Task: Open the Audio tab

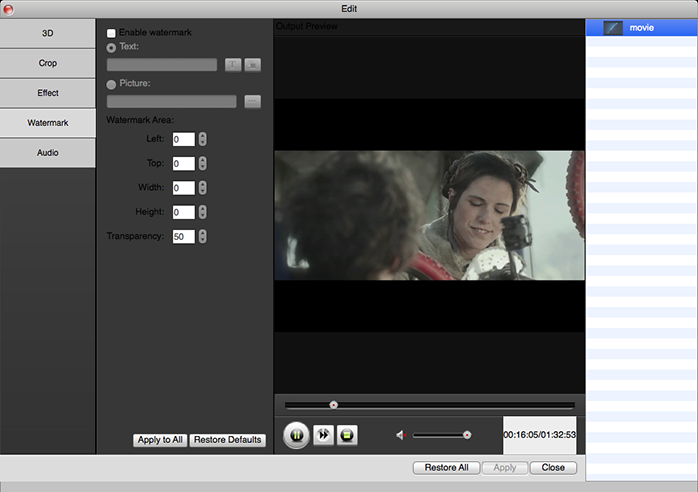Action: pos(48,153)
